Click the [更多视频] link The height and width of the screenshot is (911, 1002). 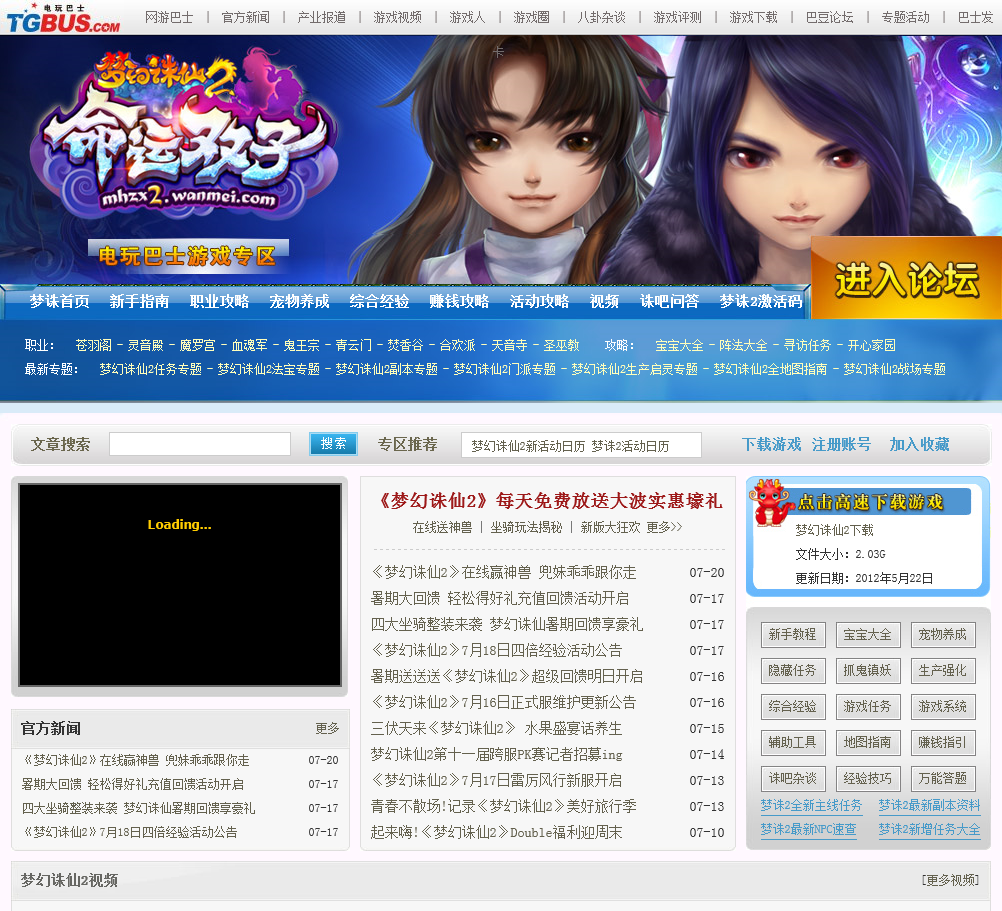click(x=950, y=880)
